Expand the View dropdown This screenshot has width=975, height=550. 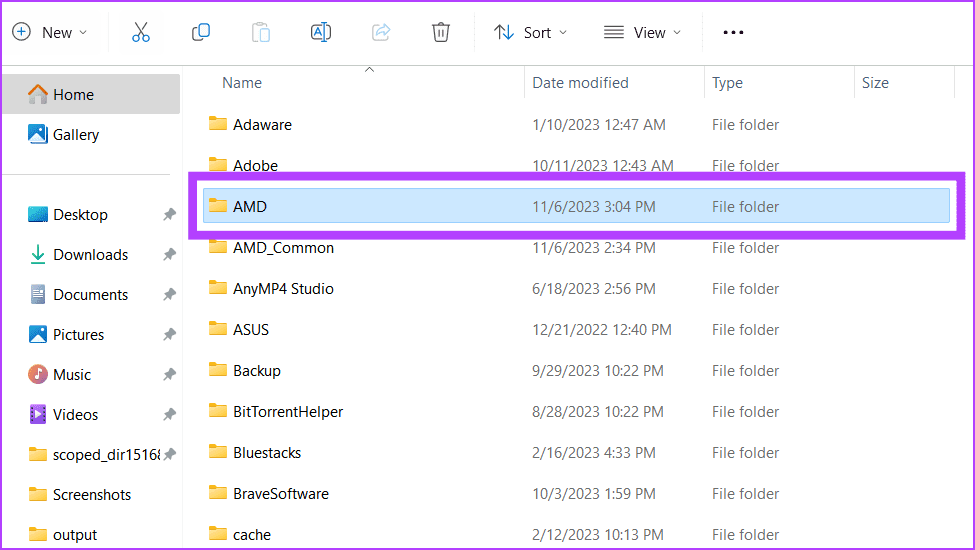click(643, 33)
